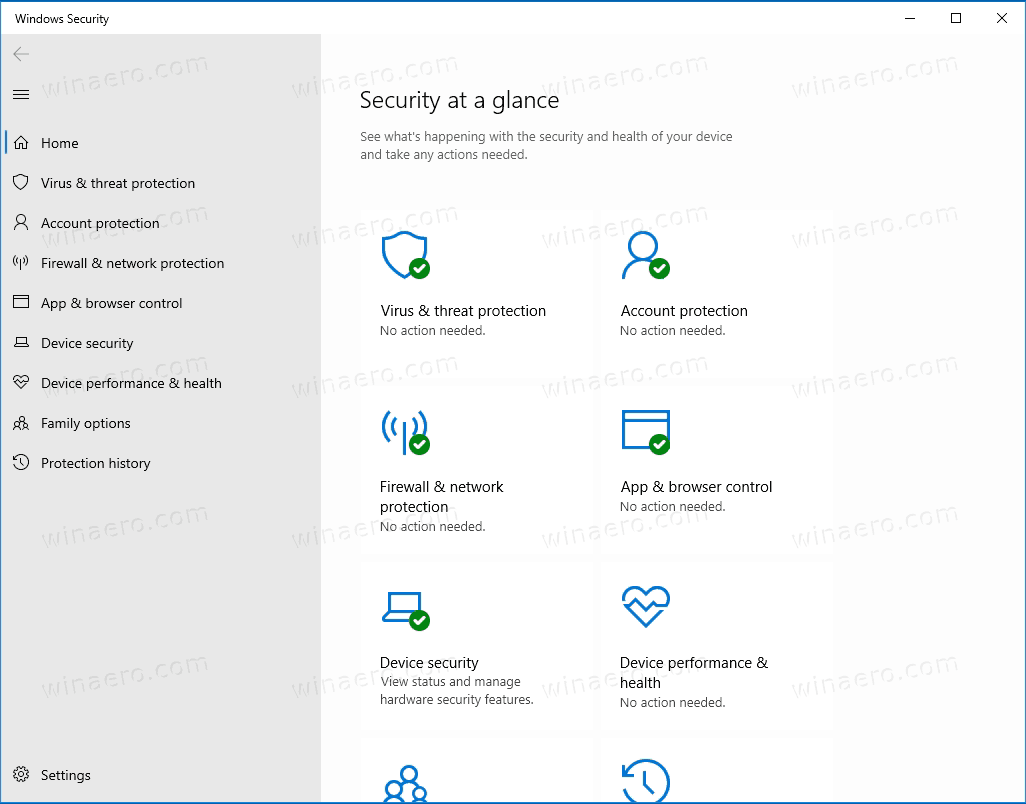Viewport: 1026px width, 804px height.
Task: Click the Device security tile title
Action: coord(429,663)
